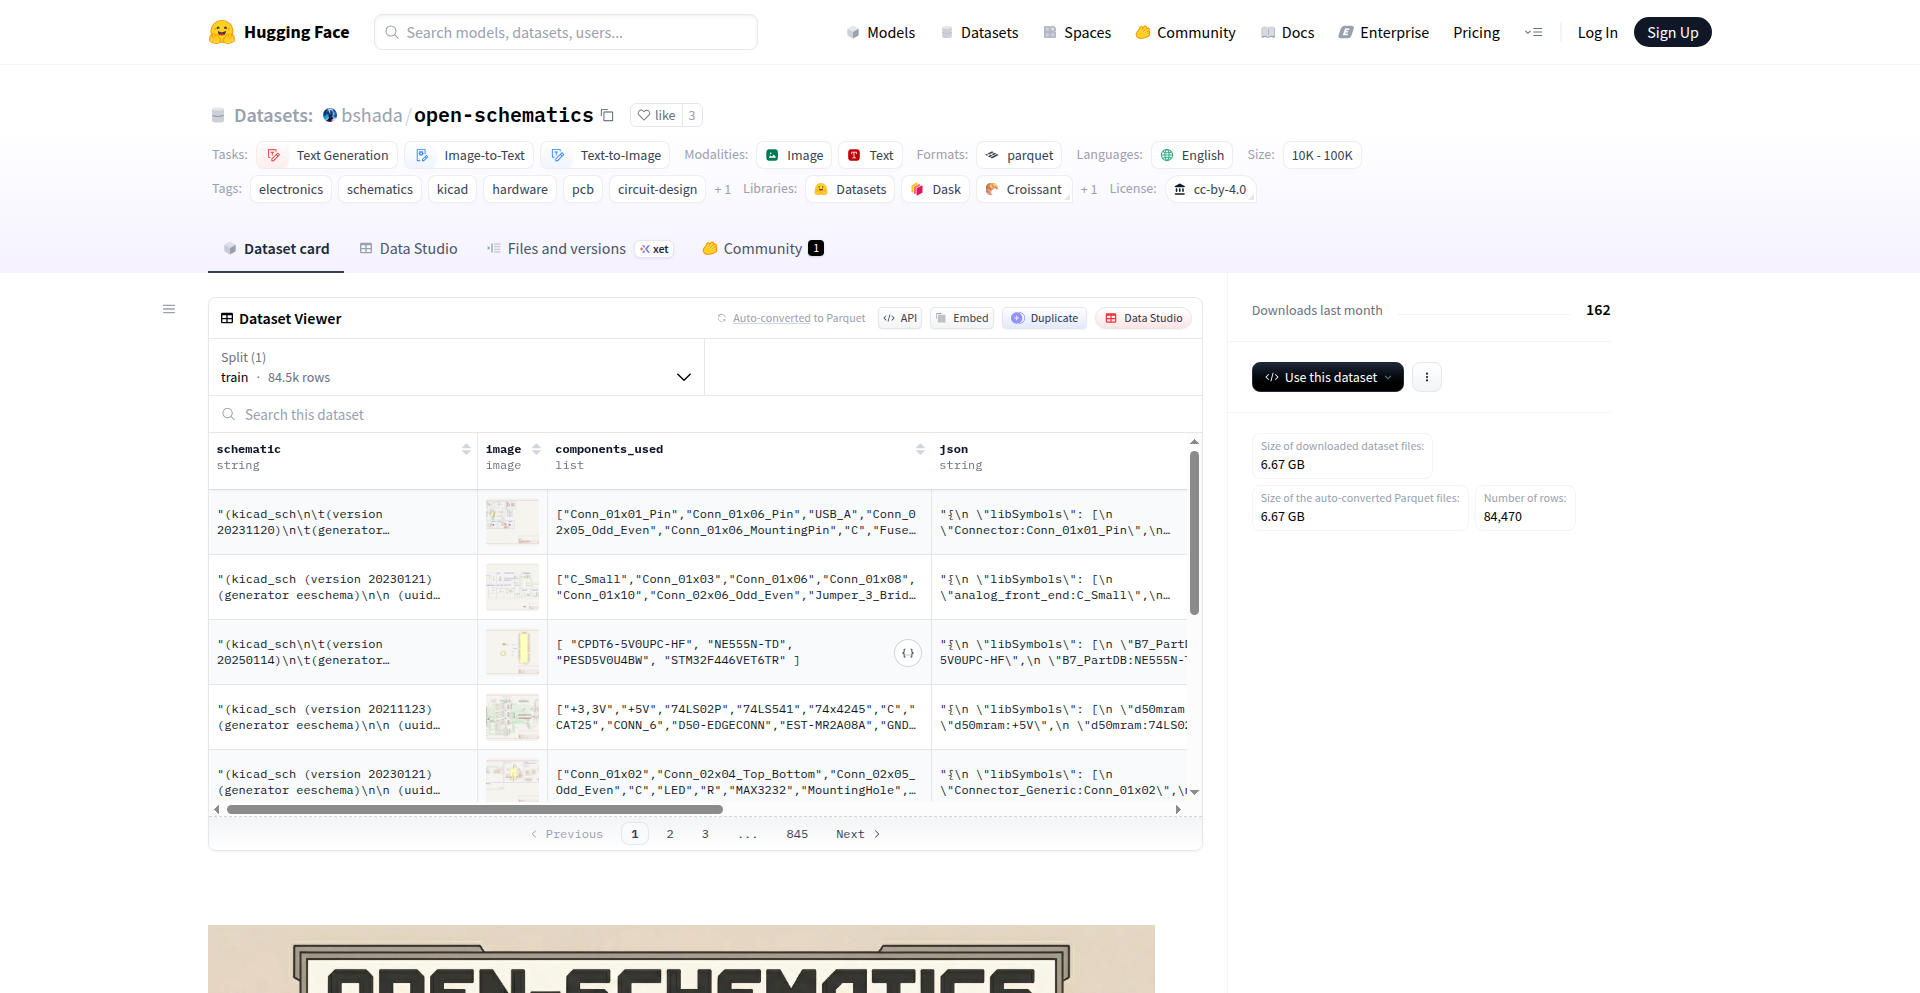Open the Croissant library tag

pos(1024,189)
